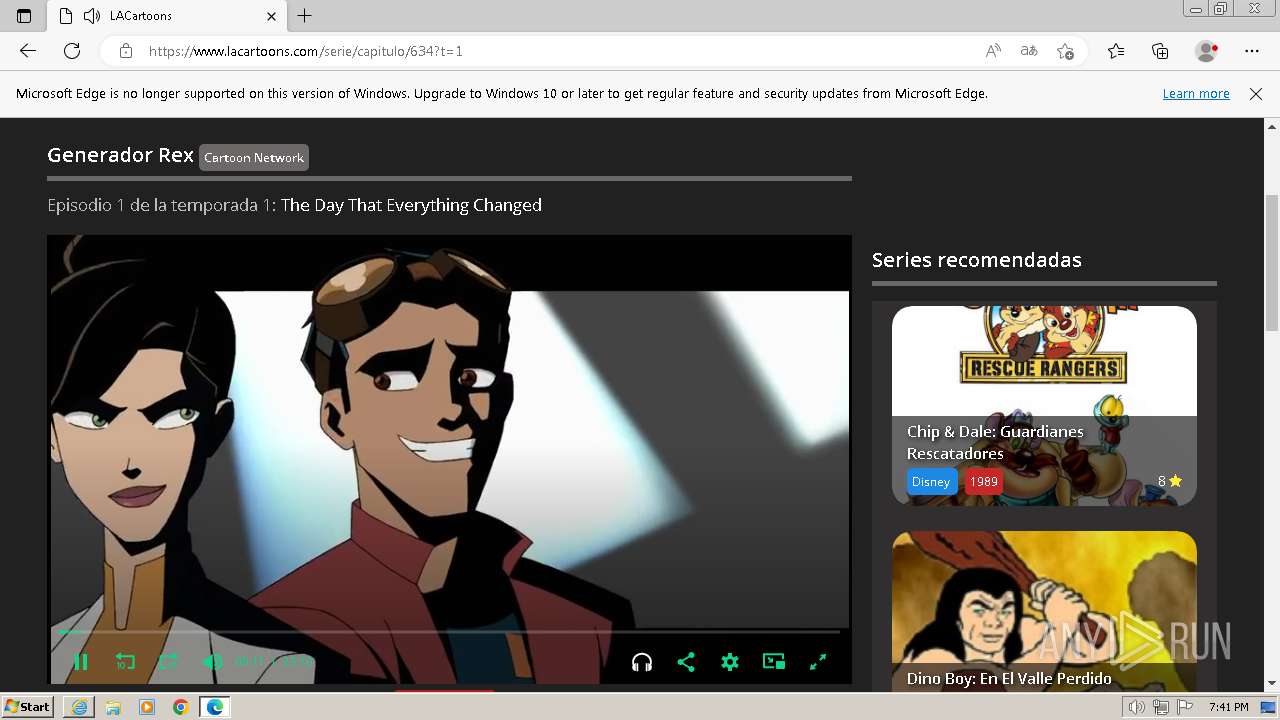Open the Translate page option
The image size is (1280, 720).
pos(1029,51)
